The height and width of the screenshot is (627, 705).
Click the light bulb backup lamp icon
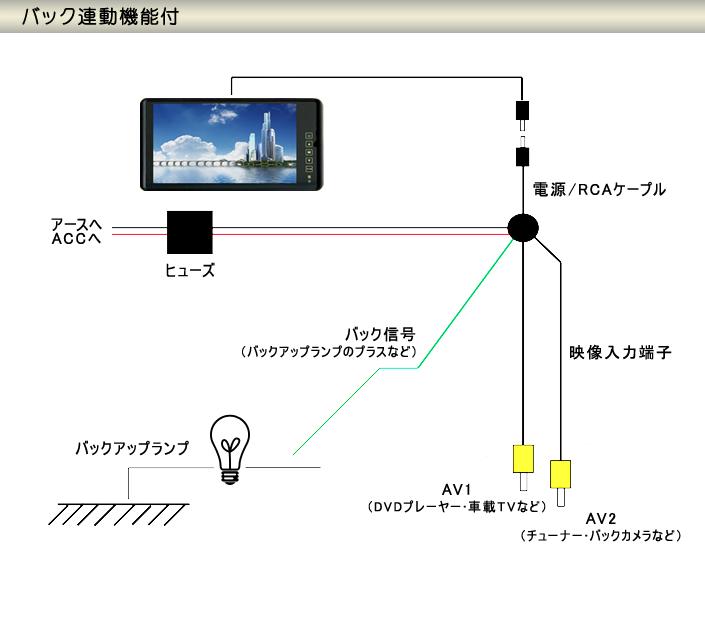tap(230, 450)
